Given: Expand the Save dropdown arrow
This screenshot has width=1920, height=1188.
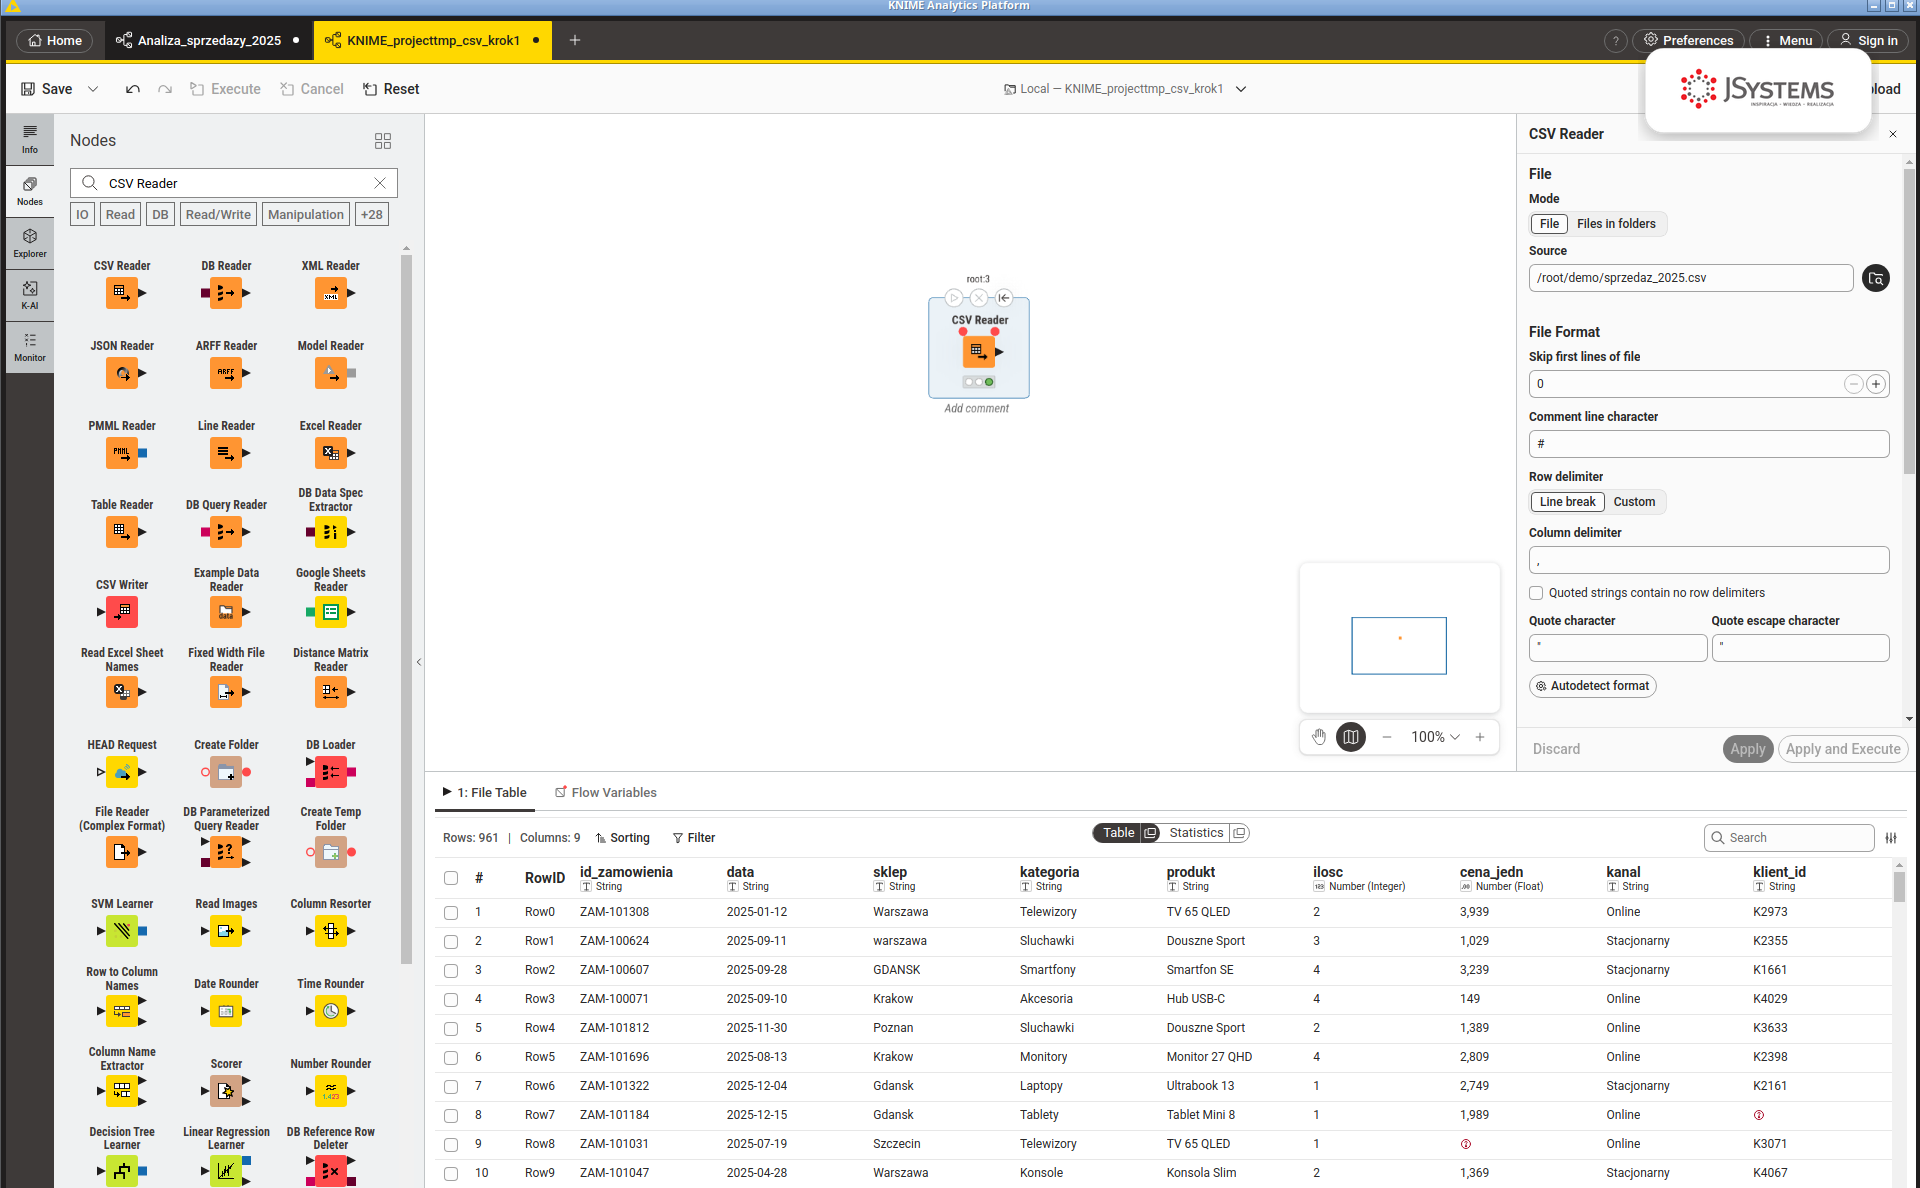Looking at the screenshot, I should (93, 89).
